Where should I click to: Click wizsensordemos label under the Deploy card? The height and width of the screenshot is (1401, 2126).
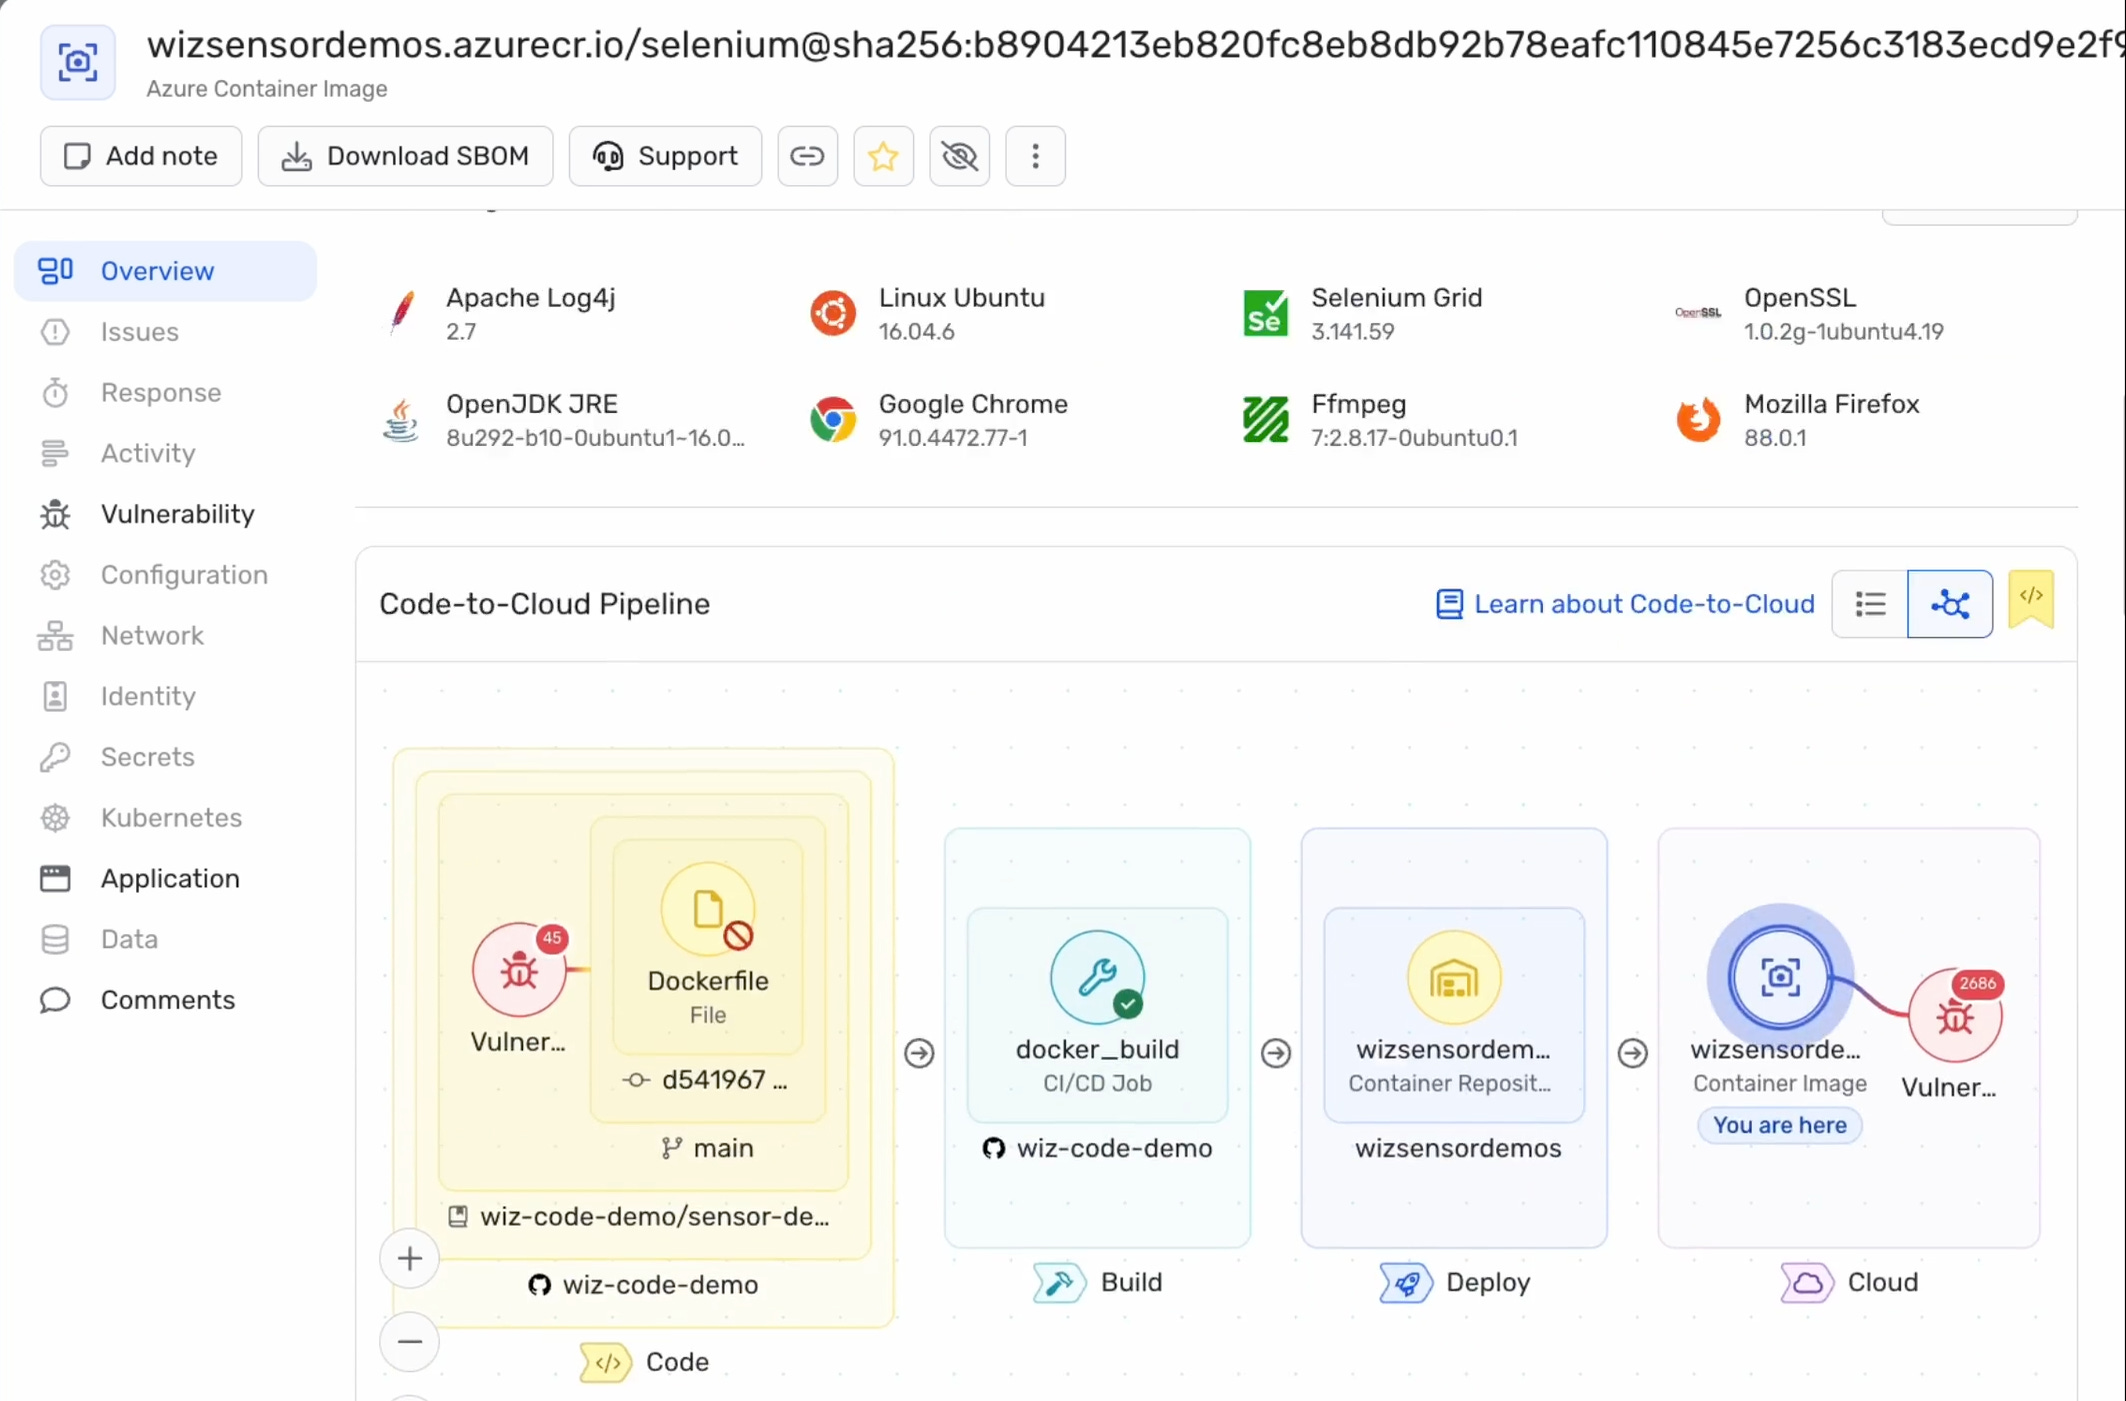coord(1458,1148)
